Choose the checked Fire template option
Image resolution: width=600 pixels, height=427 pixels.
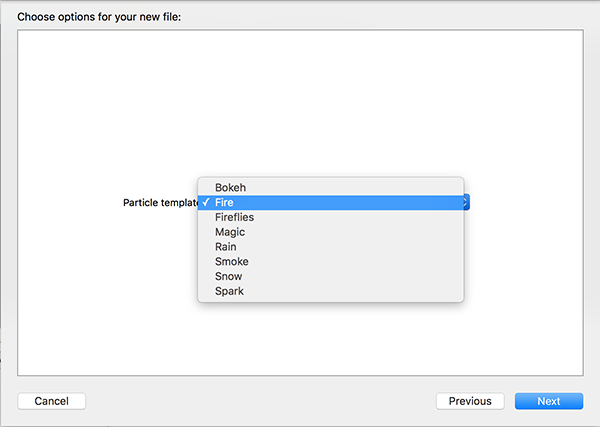(331, 202)
